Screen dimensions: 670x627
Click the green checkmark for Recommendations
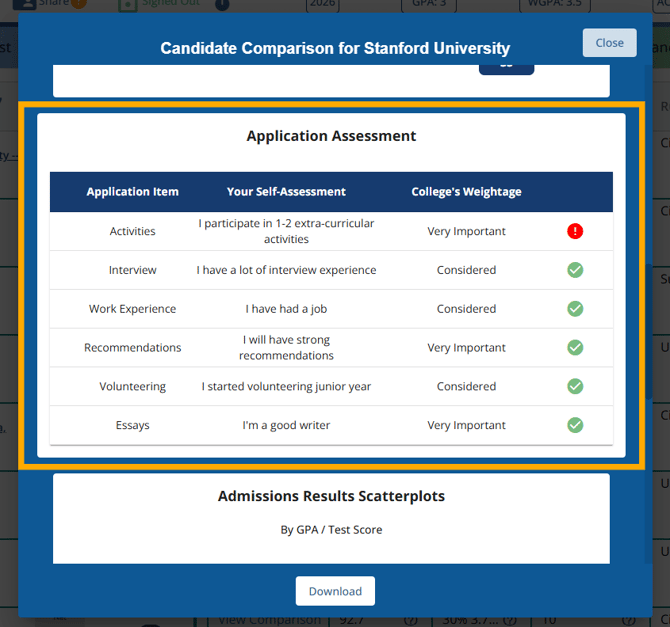[575, 347]
